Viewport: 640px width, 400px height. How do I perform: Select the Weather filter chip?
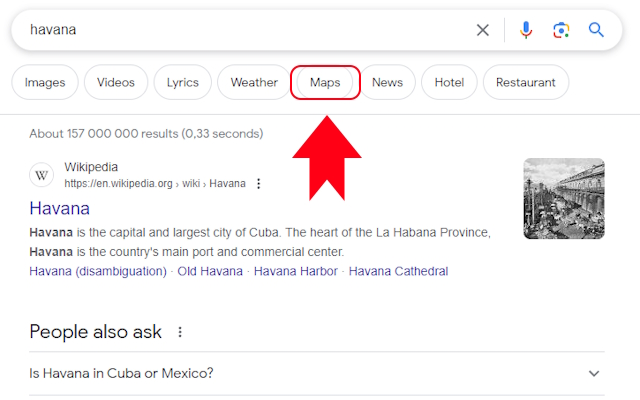pyautogui.click(x=254, y=82)
